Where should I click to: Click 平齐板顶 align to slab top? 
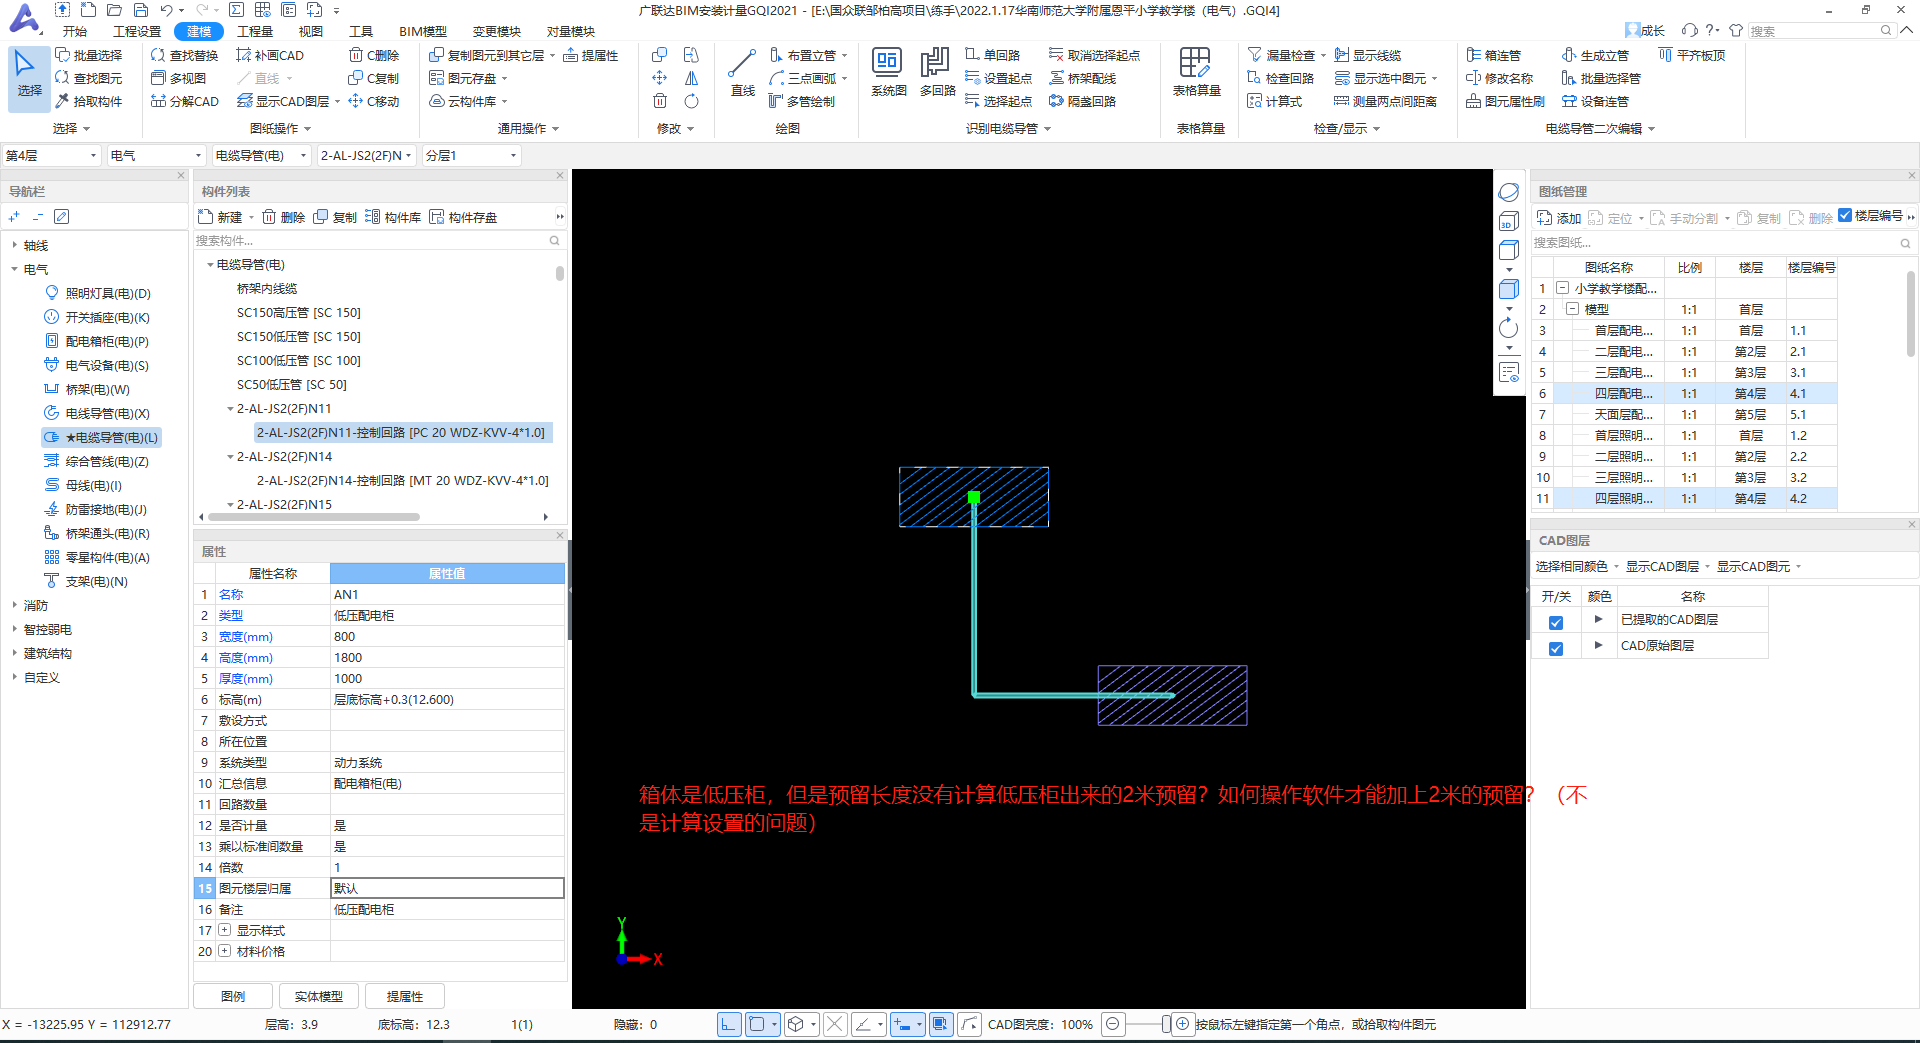click(1692, 55)
